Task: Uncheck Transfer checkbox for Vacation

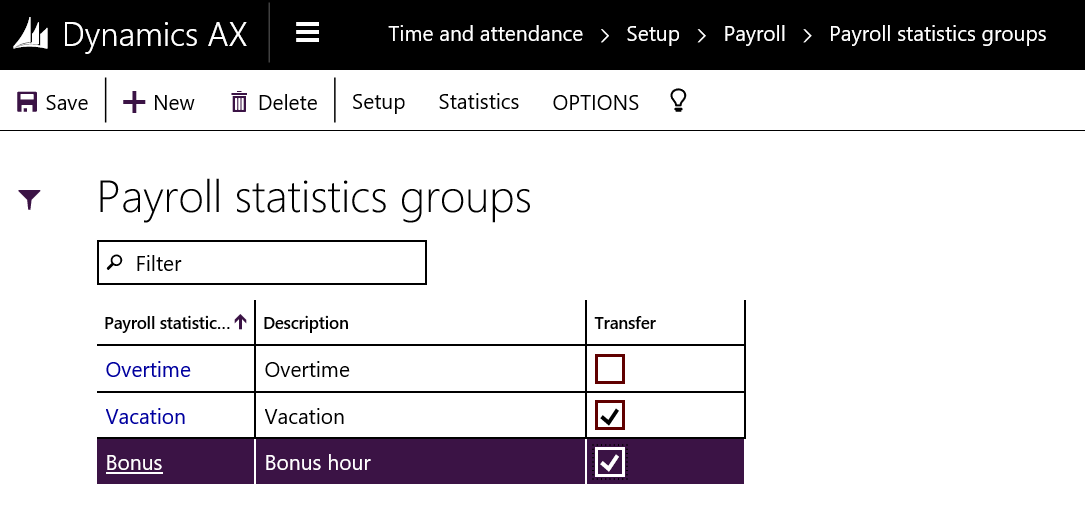Action: [610, 416]
